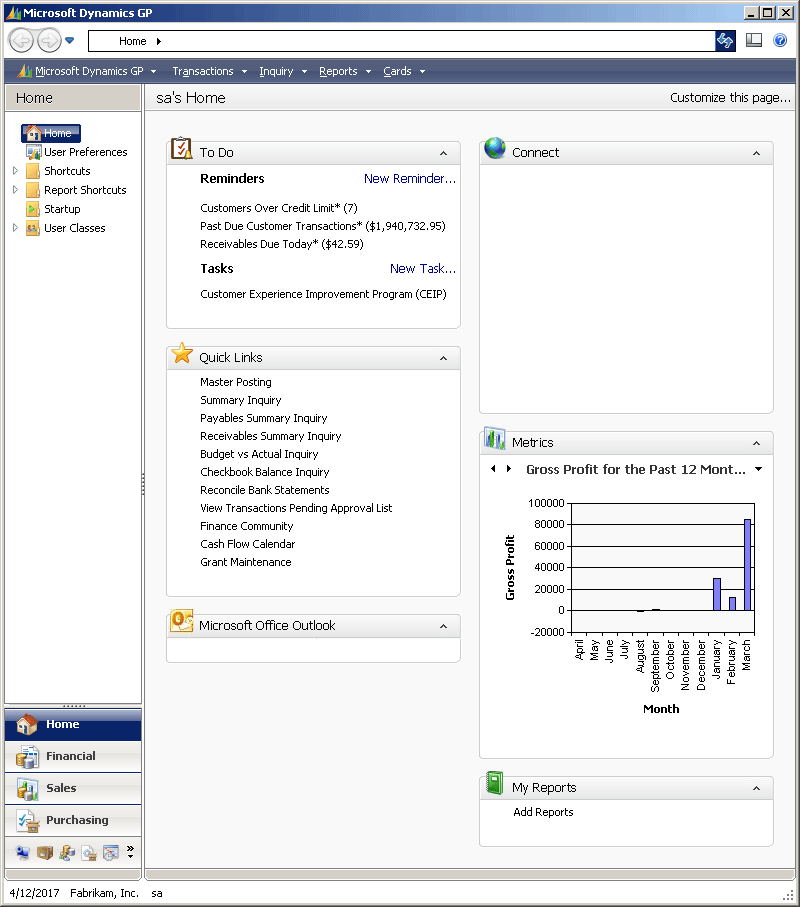
Task: Click the To Do clipboard icon
Action: [x=182, y=148]
